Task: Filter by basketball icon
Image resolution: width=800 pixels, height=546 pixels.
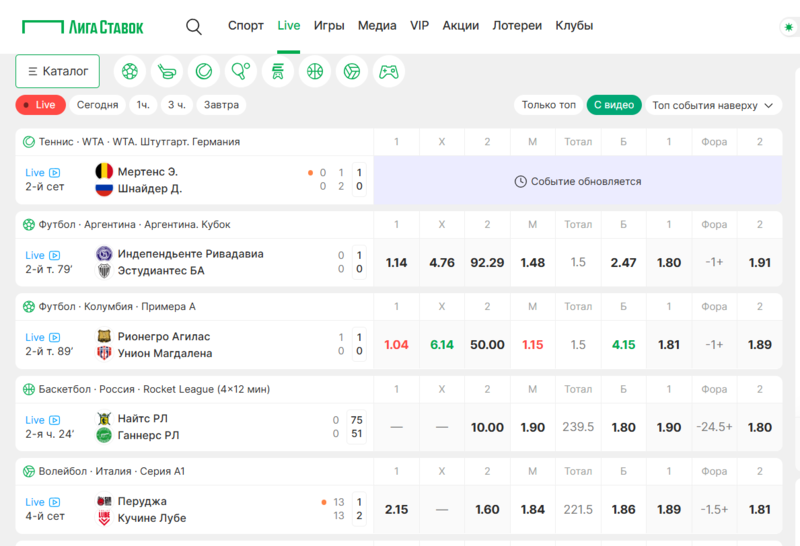Action: coord(315,72)
